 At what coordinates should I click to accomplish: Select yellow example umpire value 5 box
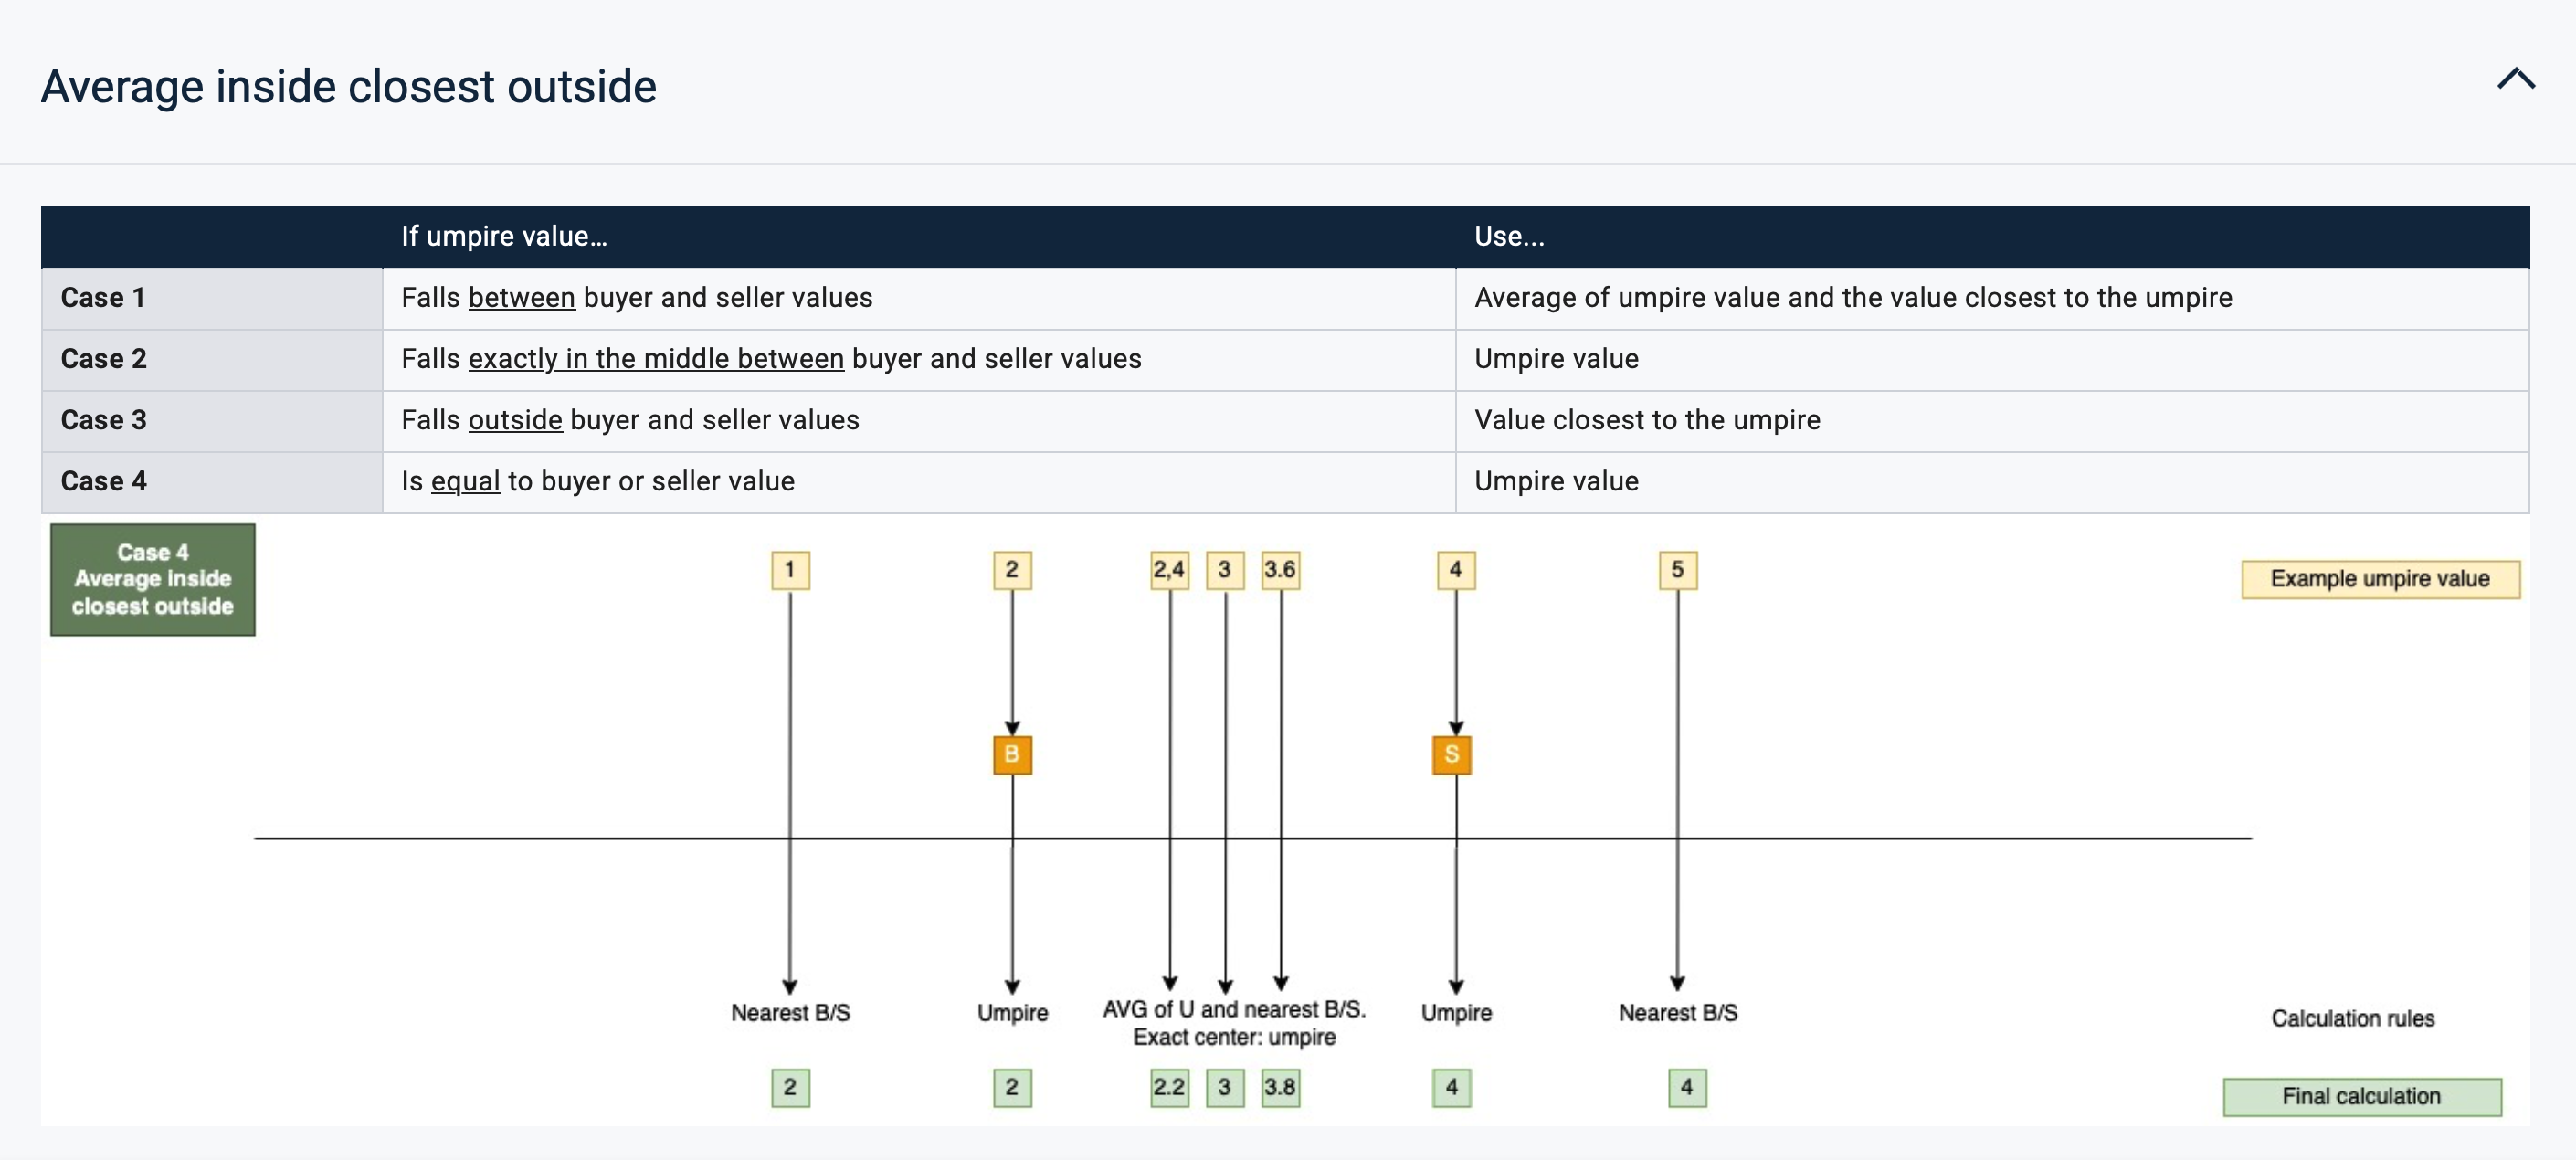pyautogui.click(x=1677, y=570)
